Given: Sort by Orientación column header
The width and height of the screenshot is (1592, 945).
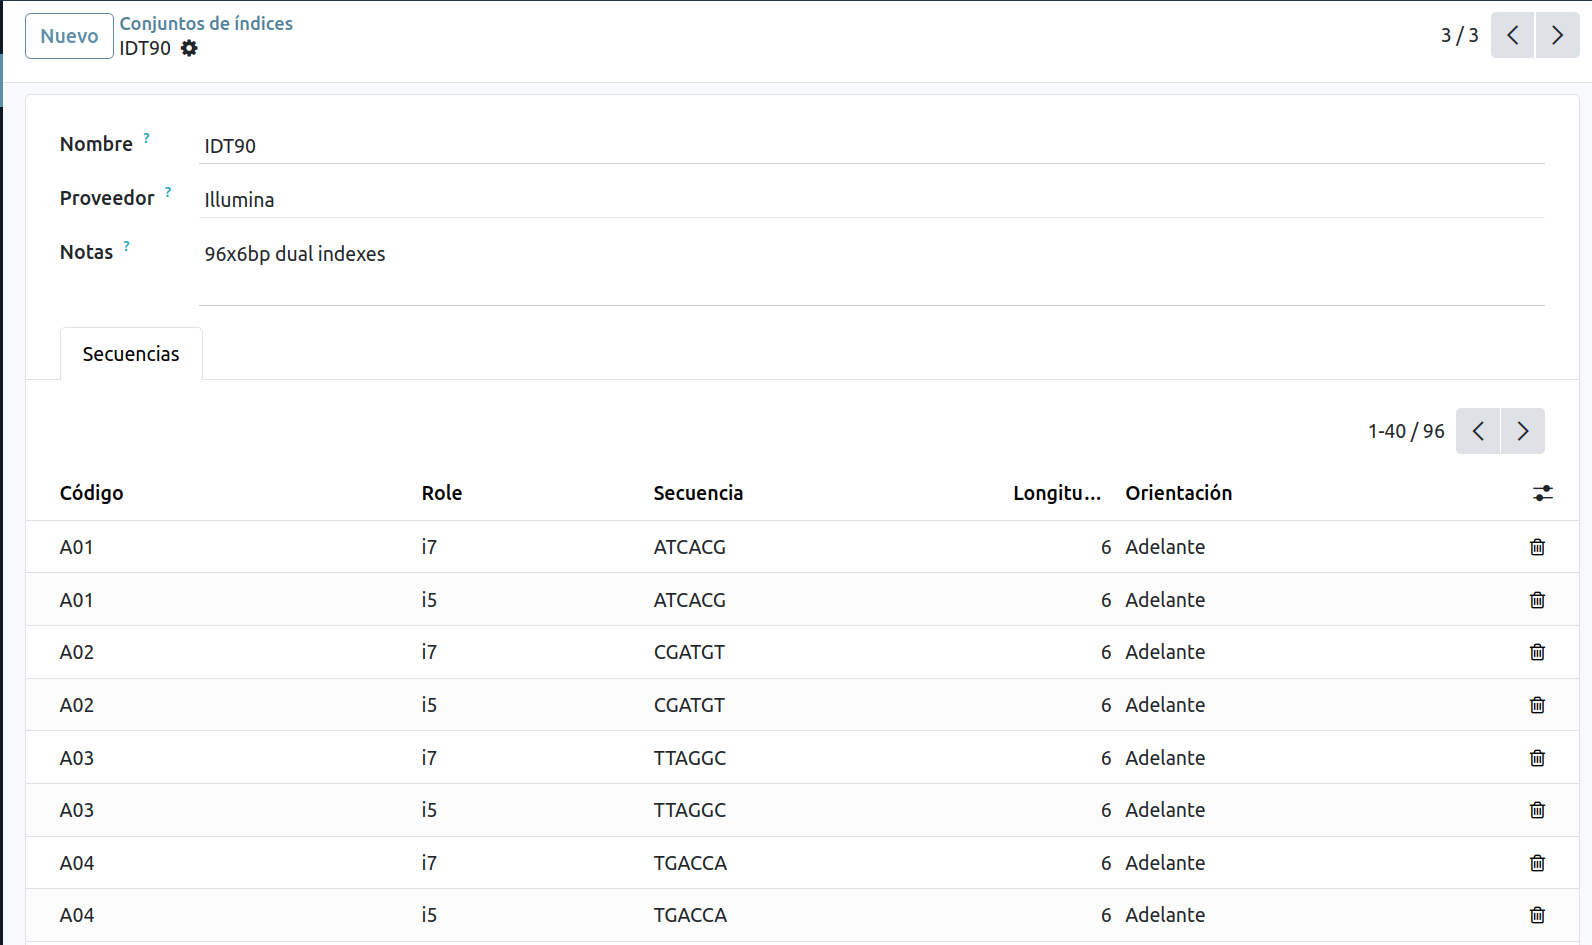Looking at the screenshot, I should click(x=1178, y=493).
